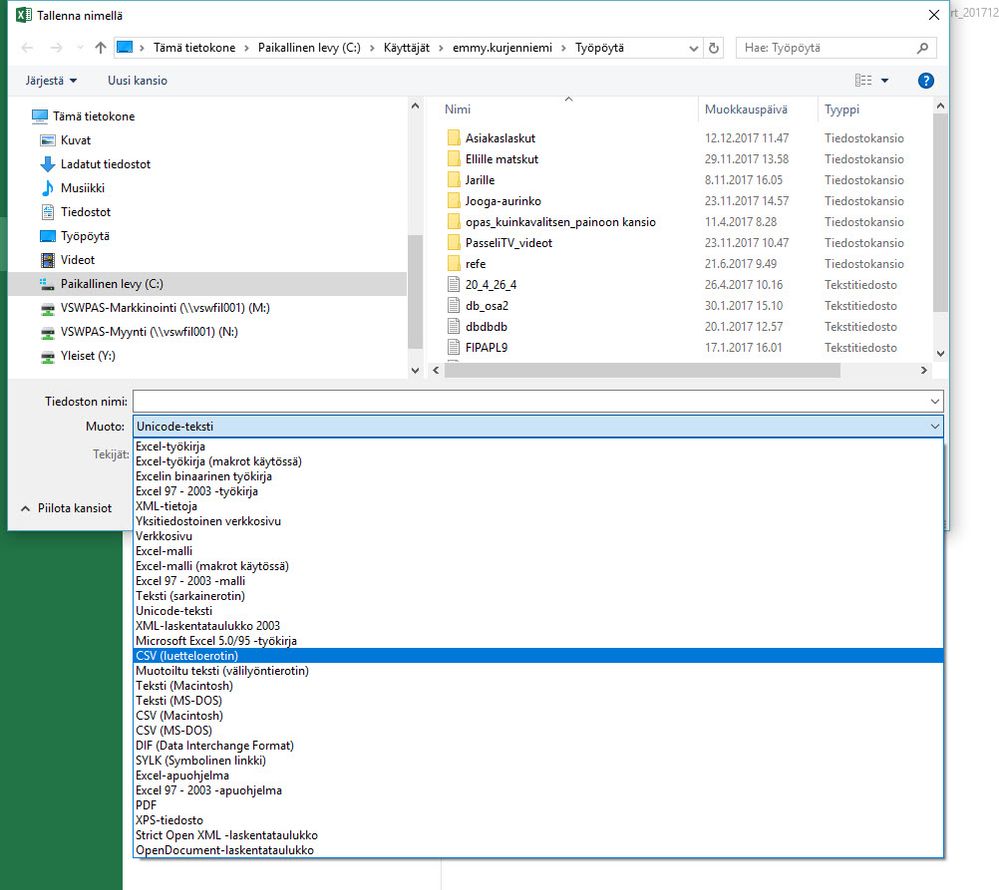This screenshot has height=890, width=999.
Task: Click the Kuvat pictures icon
Action: (48, 140)
